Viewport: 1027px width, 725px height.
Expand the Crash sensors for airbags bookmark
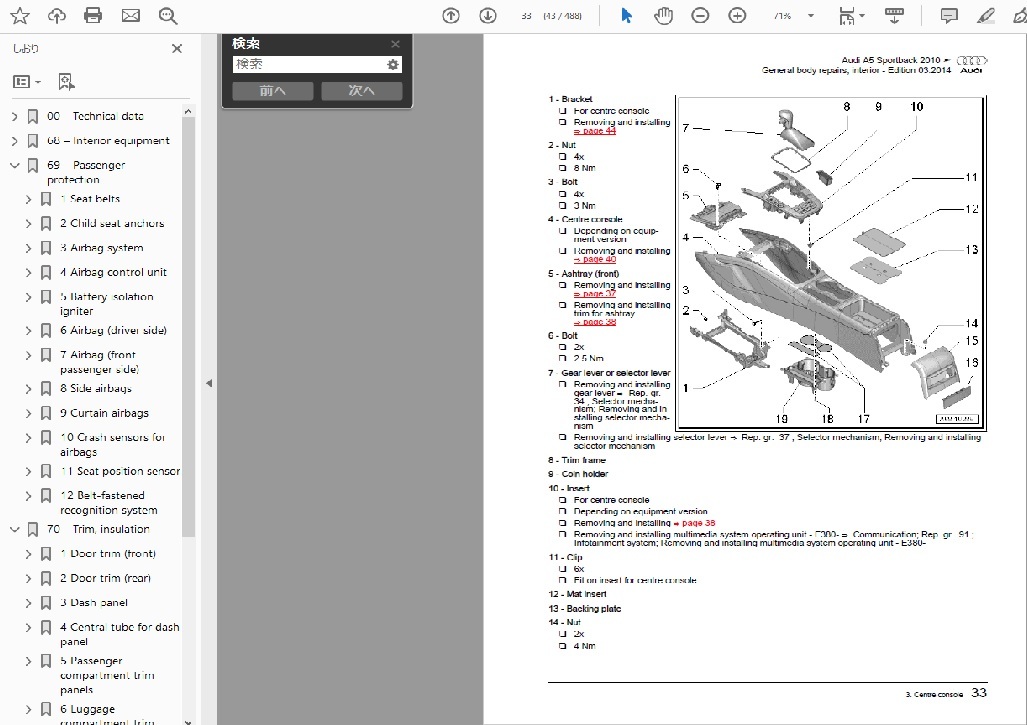point(28,437)
